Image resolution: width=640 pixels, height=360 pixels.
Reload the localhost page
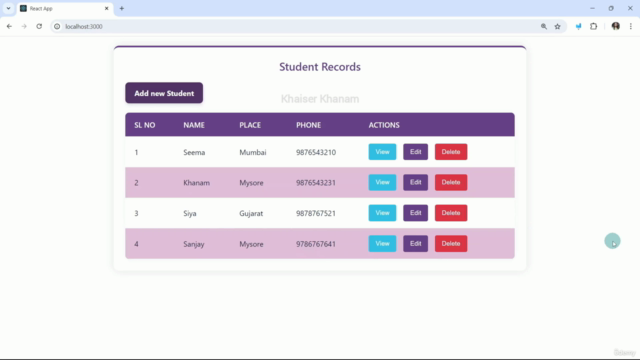(x=39, y=27)
